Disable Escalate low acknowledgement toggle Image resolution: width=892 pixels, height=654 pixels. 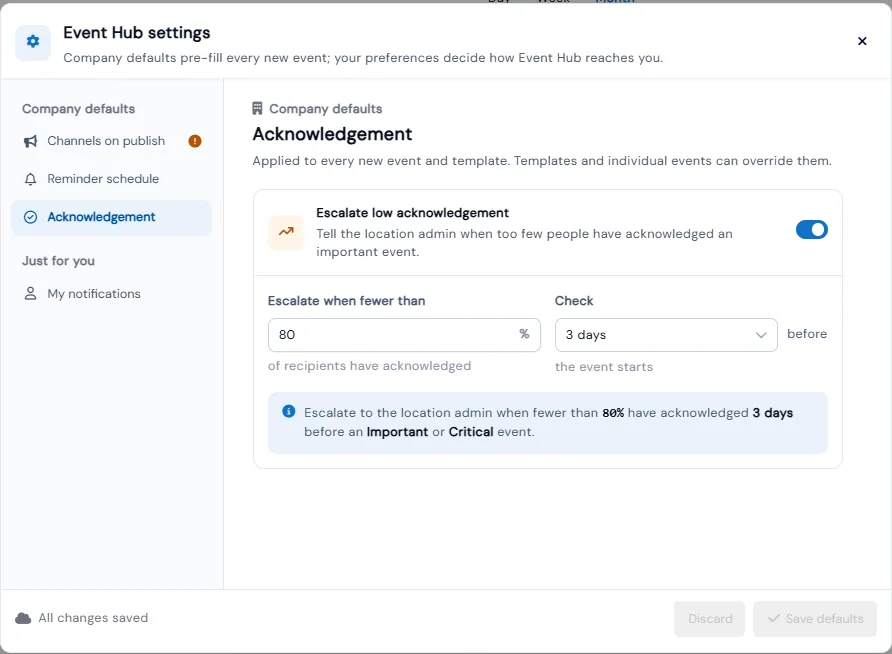click(x=811, y=230)
